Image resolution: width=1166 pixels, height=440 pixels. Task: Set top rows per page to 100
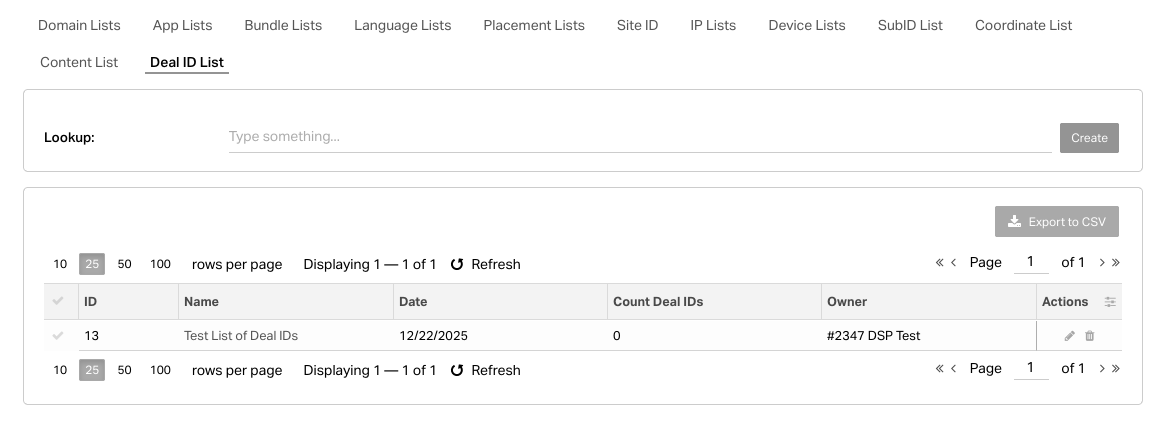click(160, 265)
